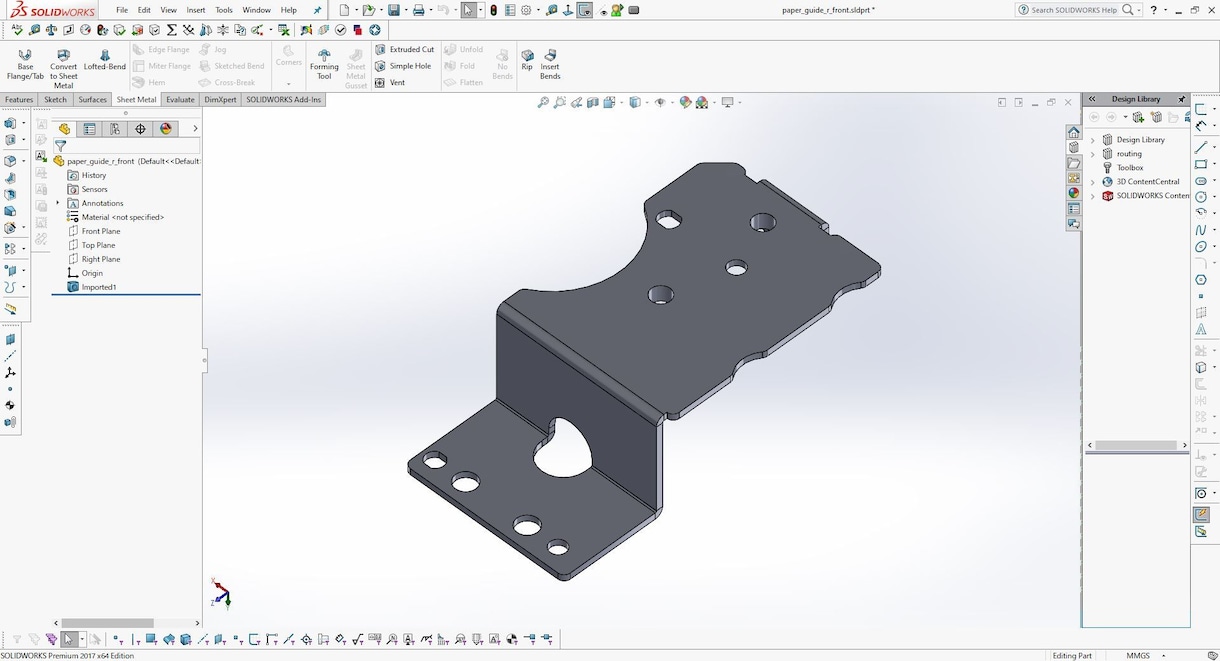Expand the routing library node

[1093, 154]
